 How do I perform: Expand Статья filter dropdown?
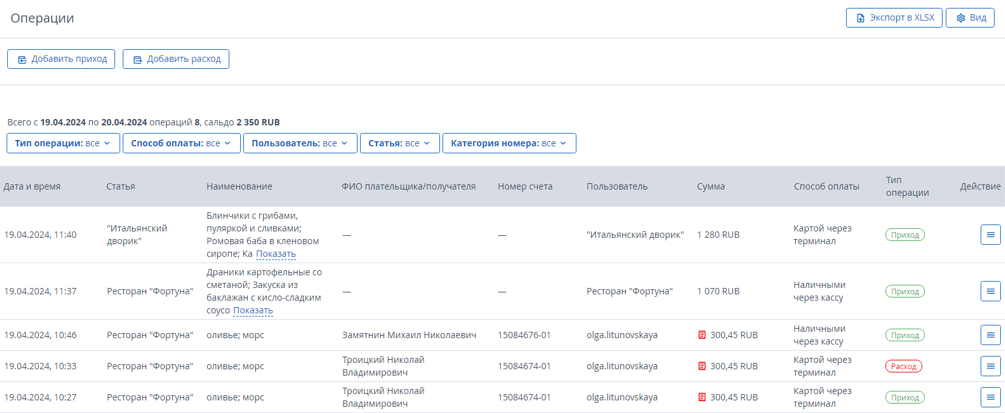click(400, 143)
